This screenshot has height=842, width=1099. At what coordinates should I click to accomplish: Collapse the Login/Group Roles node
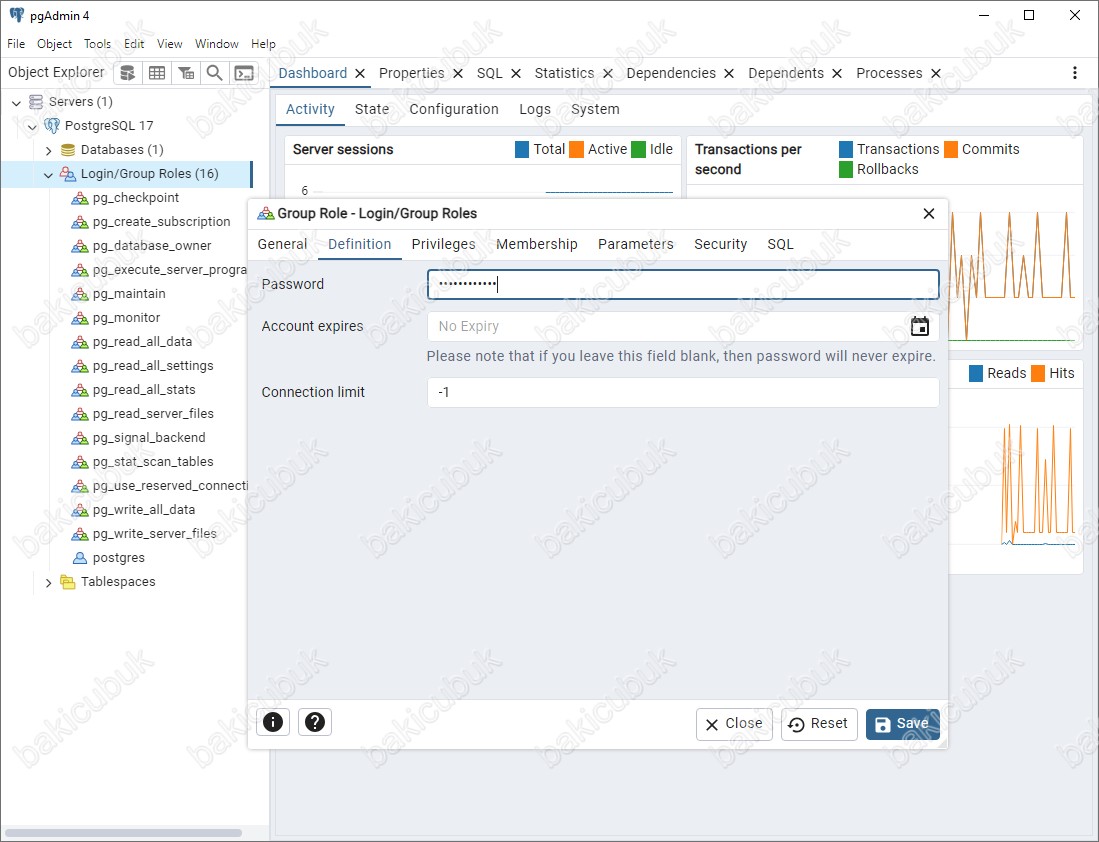coord(48,175)
